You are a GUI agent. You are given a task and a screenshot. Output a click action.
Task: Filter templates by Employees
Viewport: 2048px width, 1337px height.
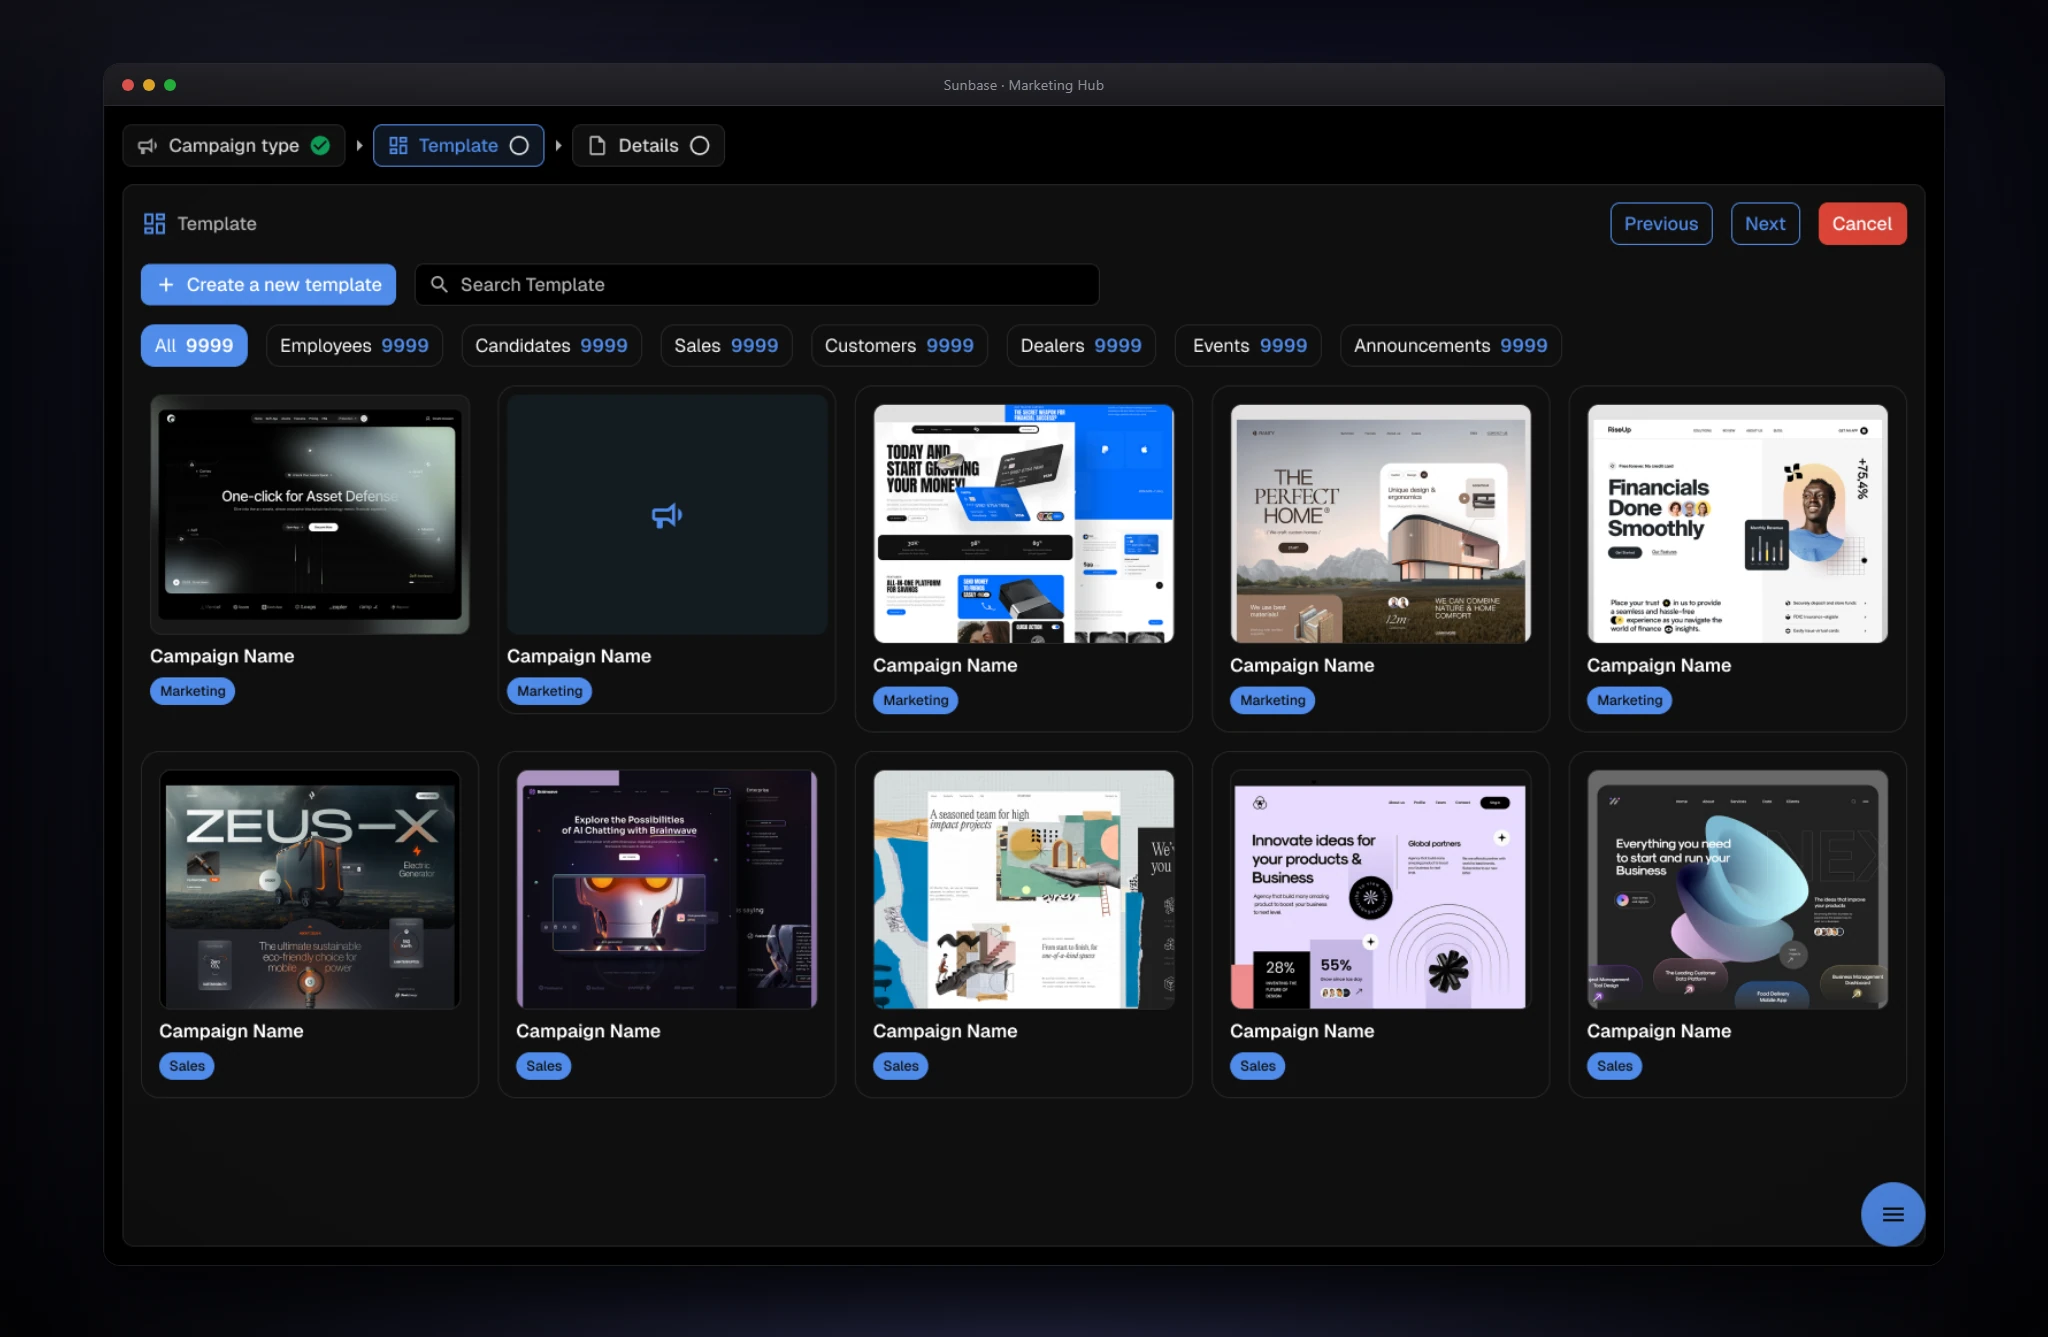coord(354,346)
